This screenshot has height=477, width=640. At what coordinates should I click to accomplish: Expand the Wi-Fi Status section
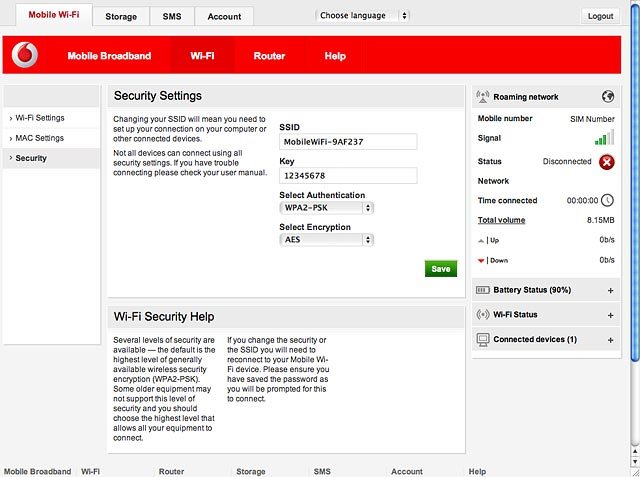coord(611,315)
